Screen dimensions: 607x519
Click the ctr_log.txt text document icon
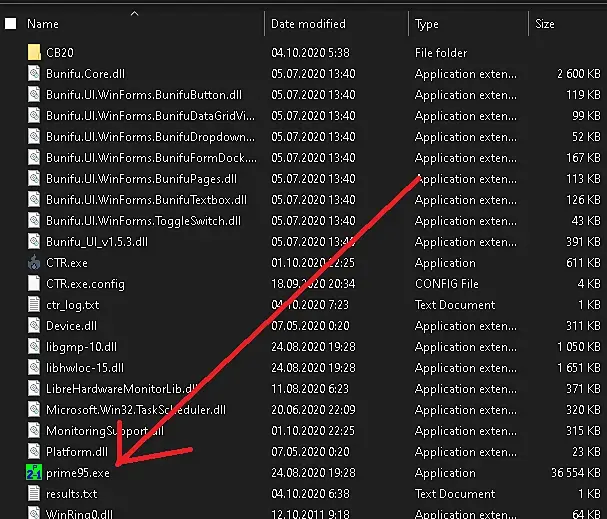pos(34,305)
